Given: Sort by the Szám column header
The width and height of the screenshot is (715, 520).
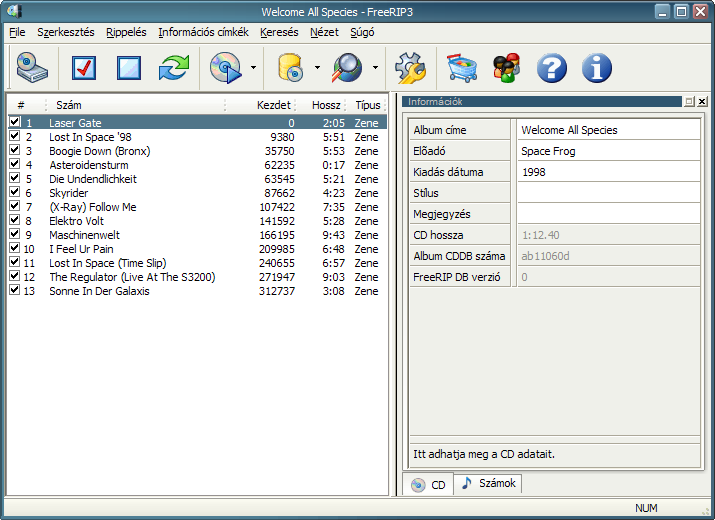Looking at the screenshot, I should [136, 105].
